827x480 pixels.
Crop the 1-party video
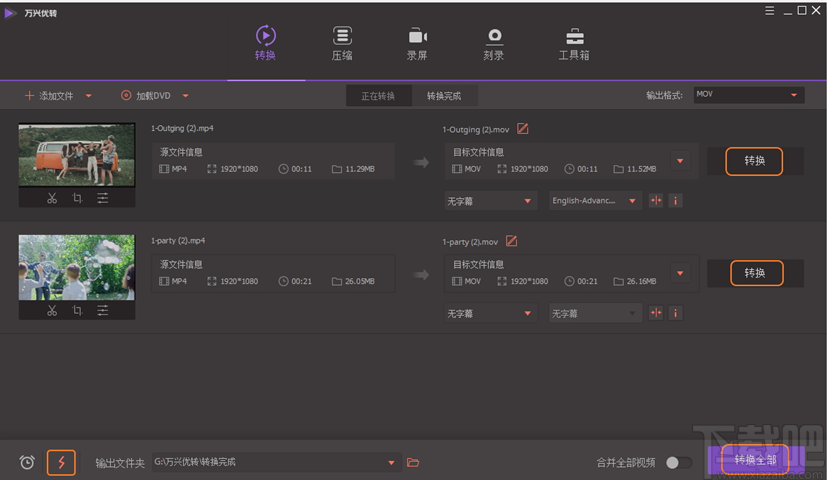77,311
